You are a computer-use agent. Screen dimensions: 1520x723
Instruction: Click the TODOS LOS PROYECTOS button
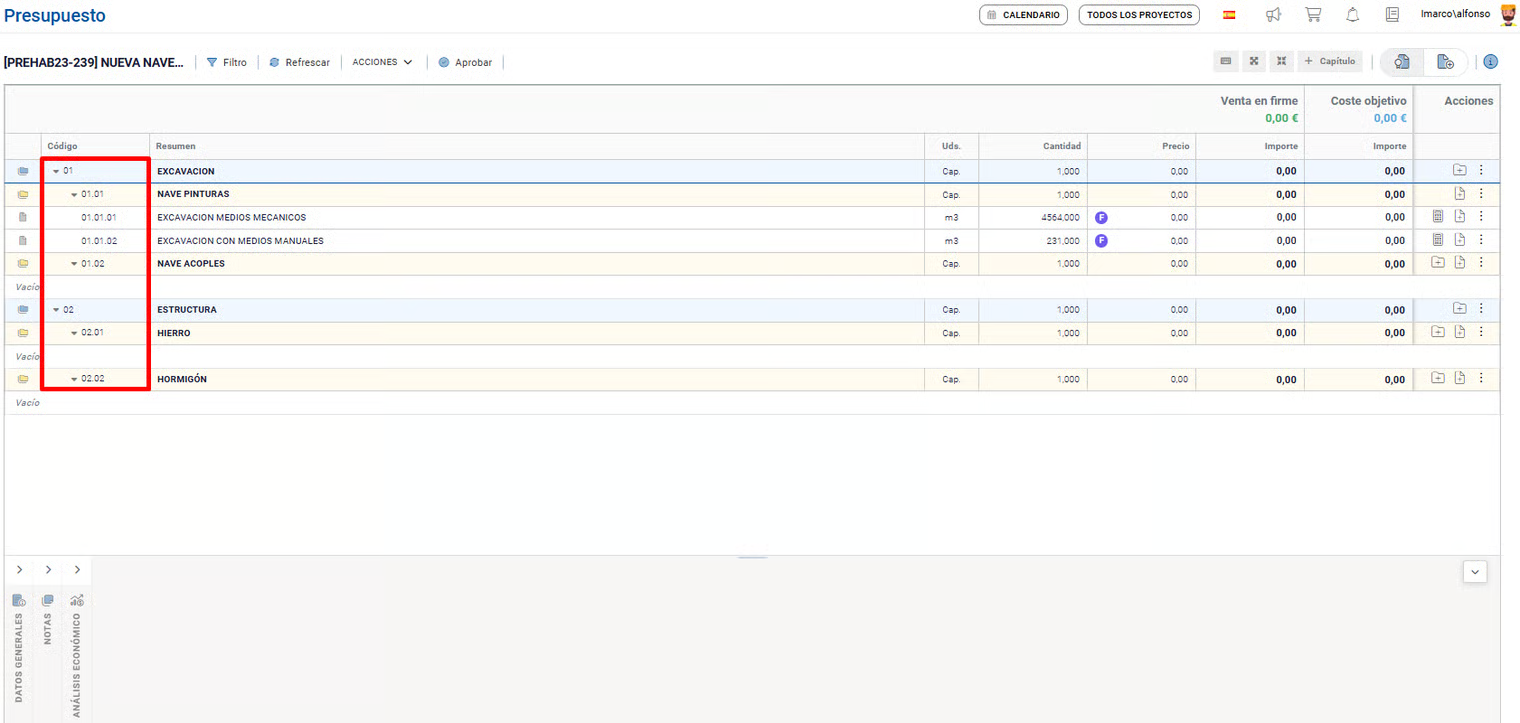[x=1138, y=15]
